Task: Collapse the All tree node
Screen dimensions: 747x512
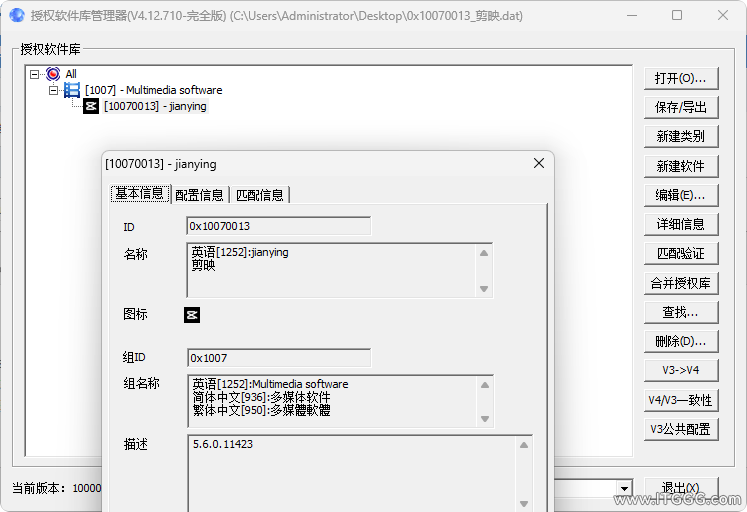Action: click(x=34, y=74)
